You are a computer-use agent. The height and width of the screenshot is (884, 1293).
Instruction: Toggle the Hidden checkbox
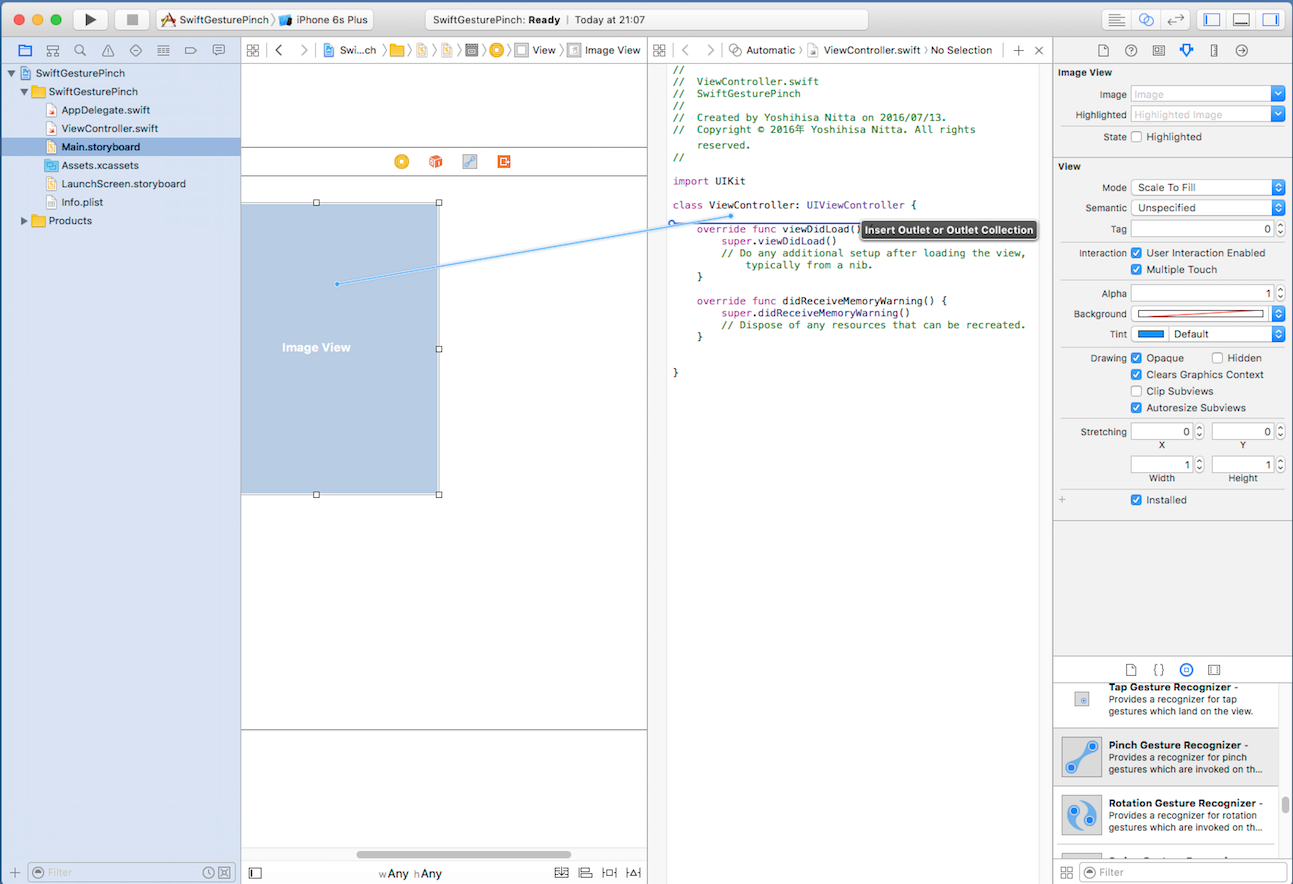(1217, 358)
